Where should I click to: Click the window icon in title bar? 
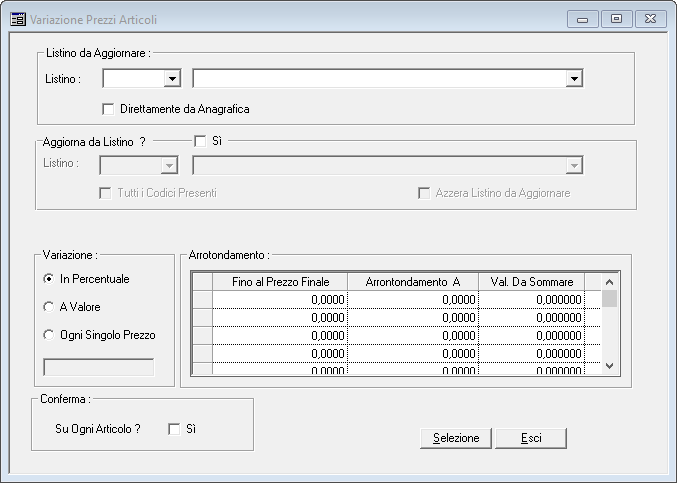click(18, 19)
